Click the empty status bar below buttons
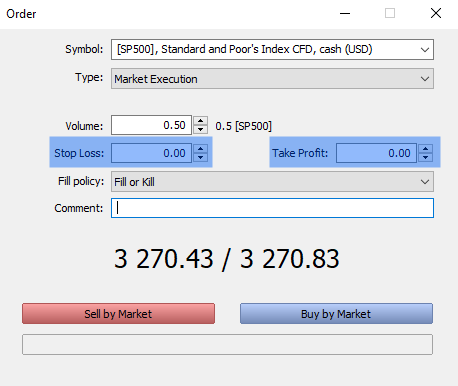 pyautogui.click(x=227, y=344)
